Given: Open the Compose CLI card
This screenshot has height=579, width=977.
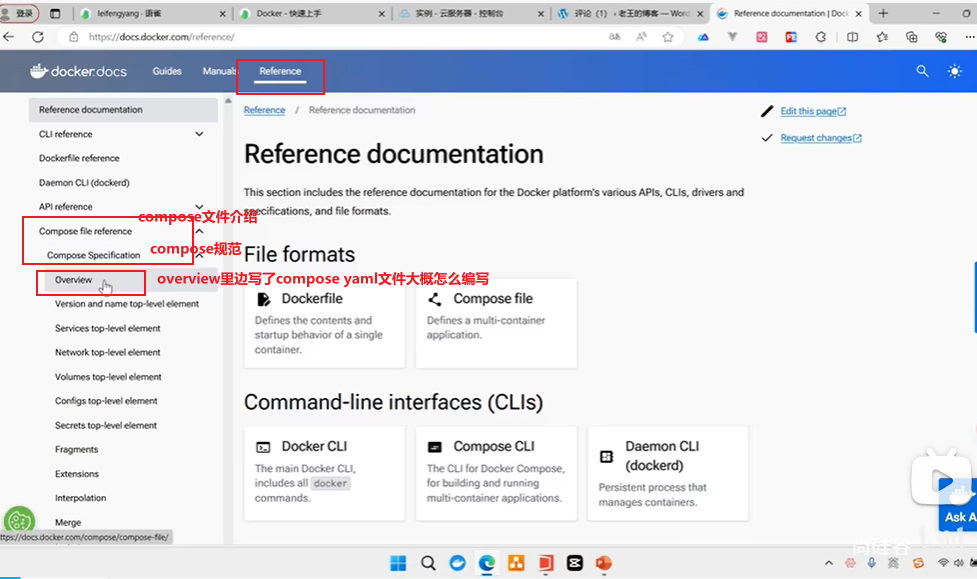Looking at the screenshot, I should (x=496, y=474).
